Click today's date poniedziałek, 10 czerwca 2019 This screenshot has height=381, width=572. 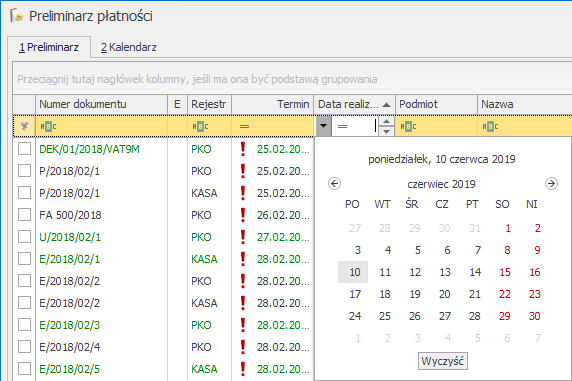(442, 159)
